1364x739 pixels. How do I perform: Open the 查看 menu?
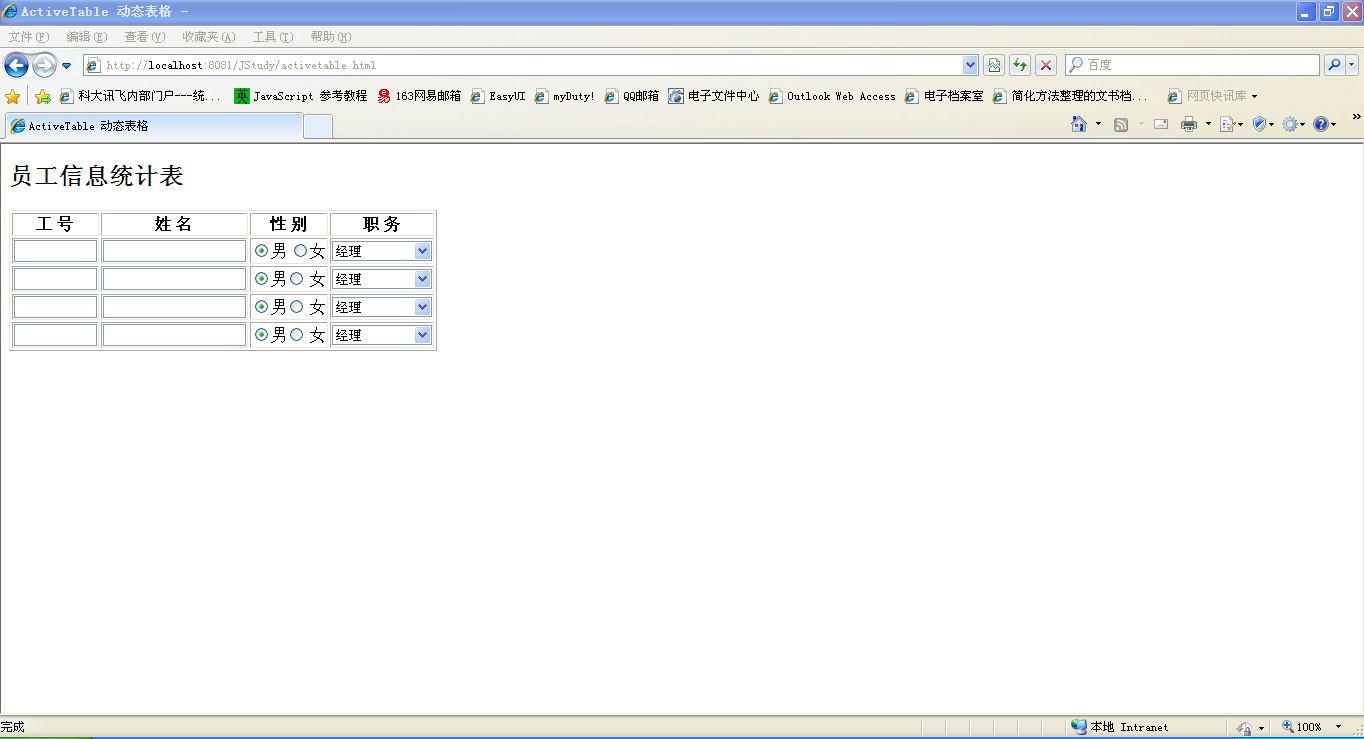point(145,37)
